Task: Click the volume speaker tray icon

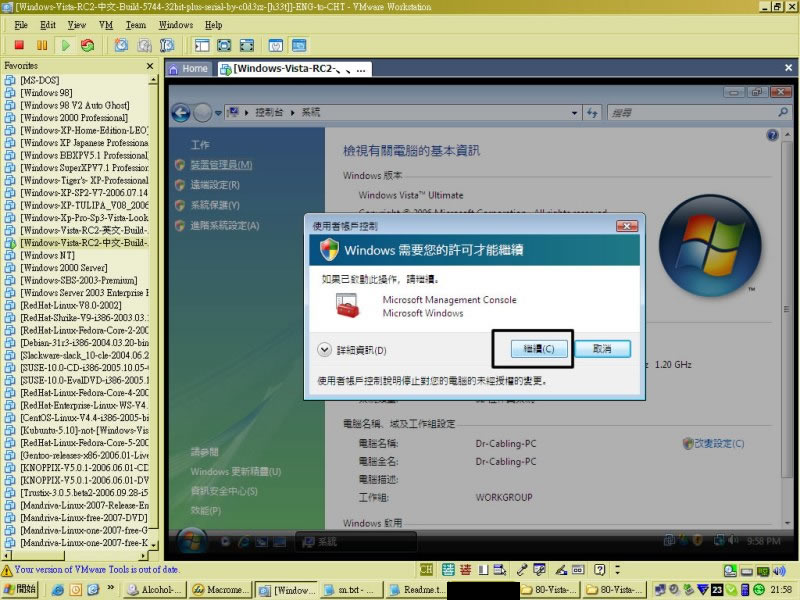Action: coord(779,571)
